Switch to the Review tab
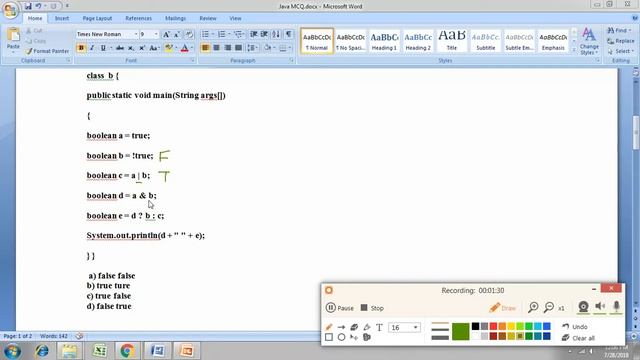 coord(208,18)
